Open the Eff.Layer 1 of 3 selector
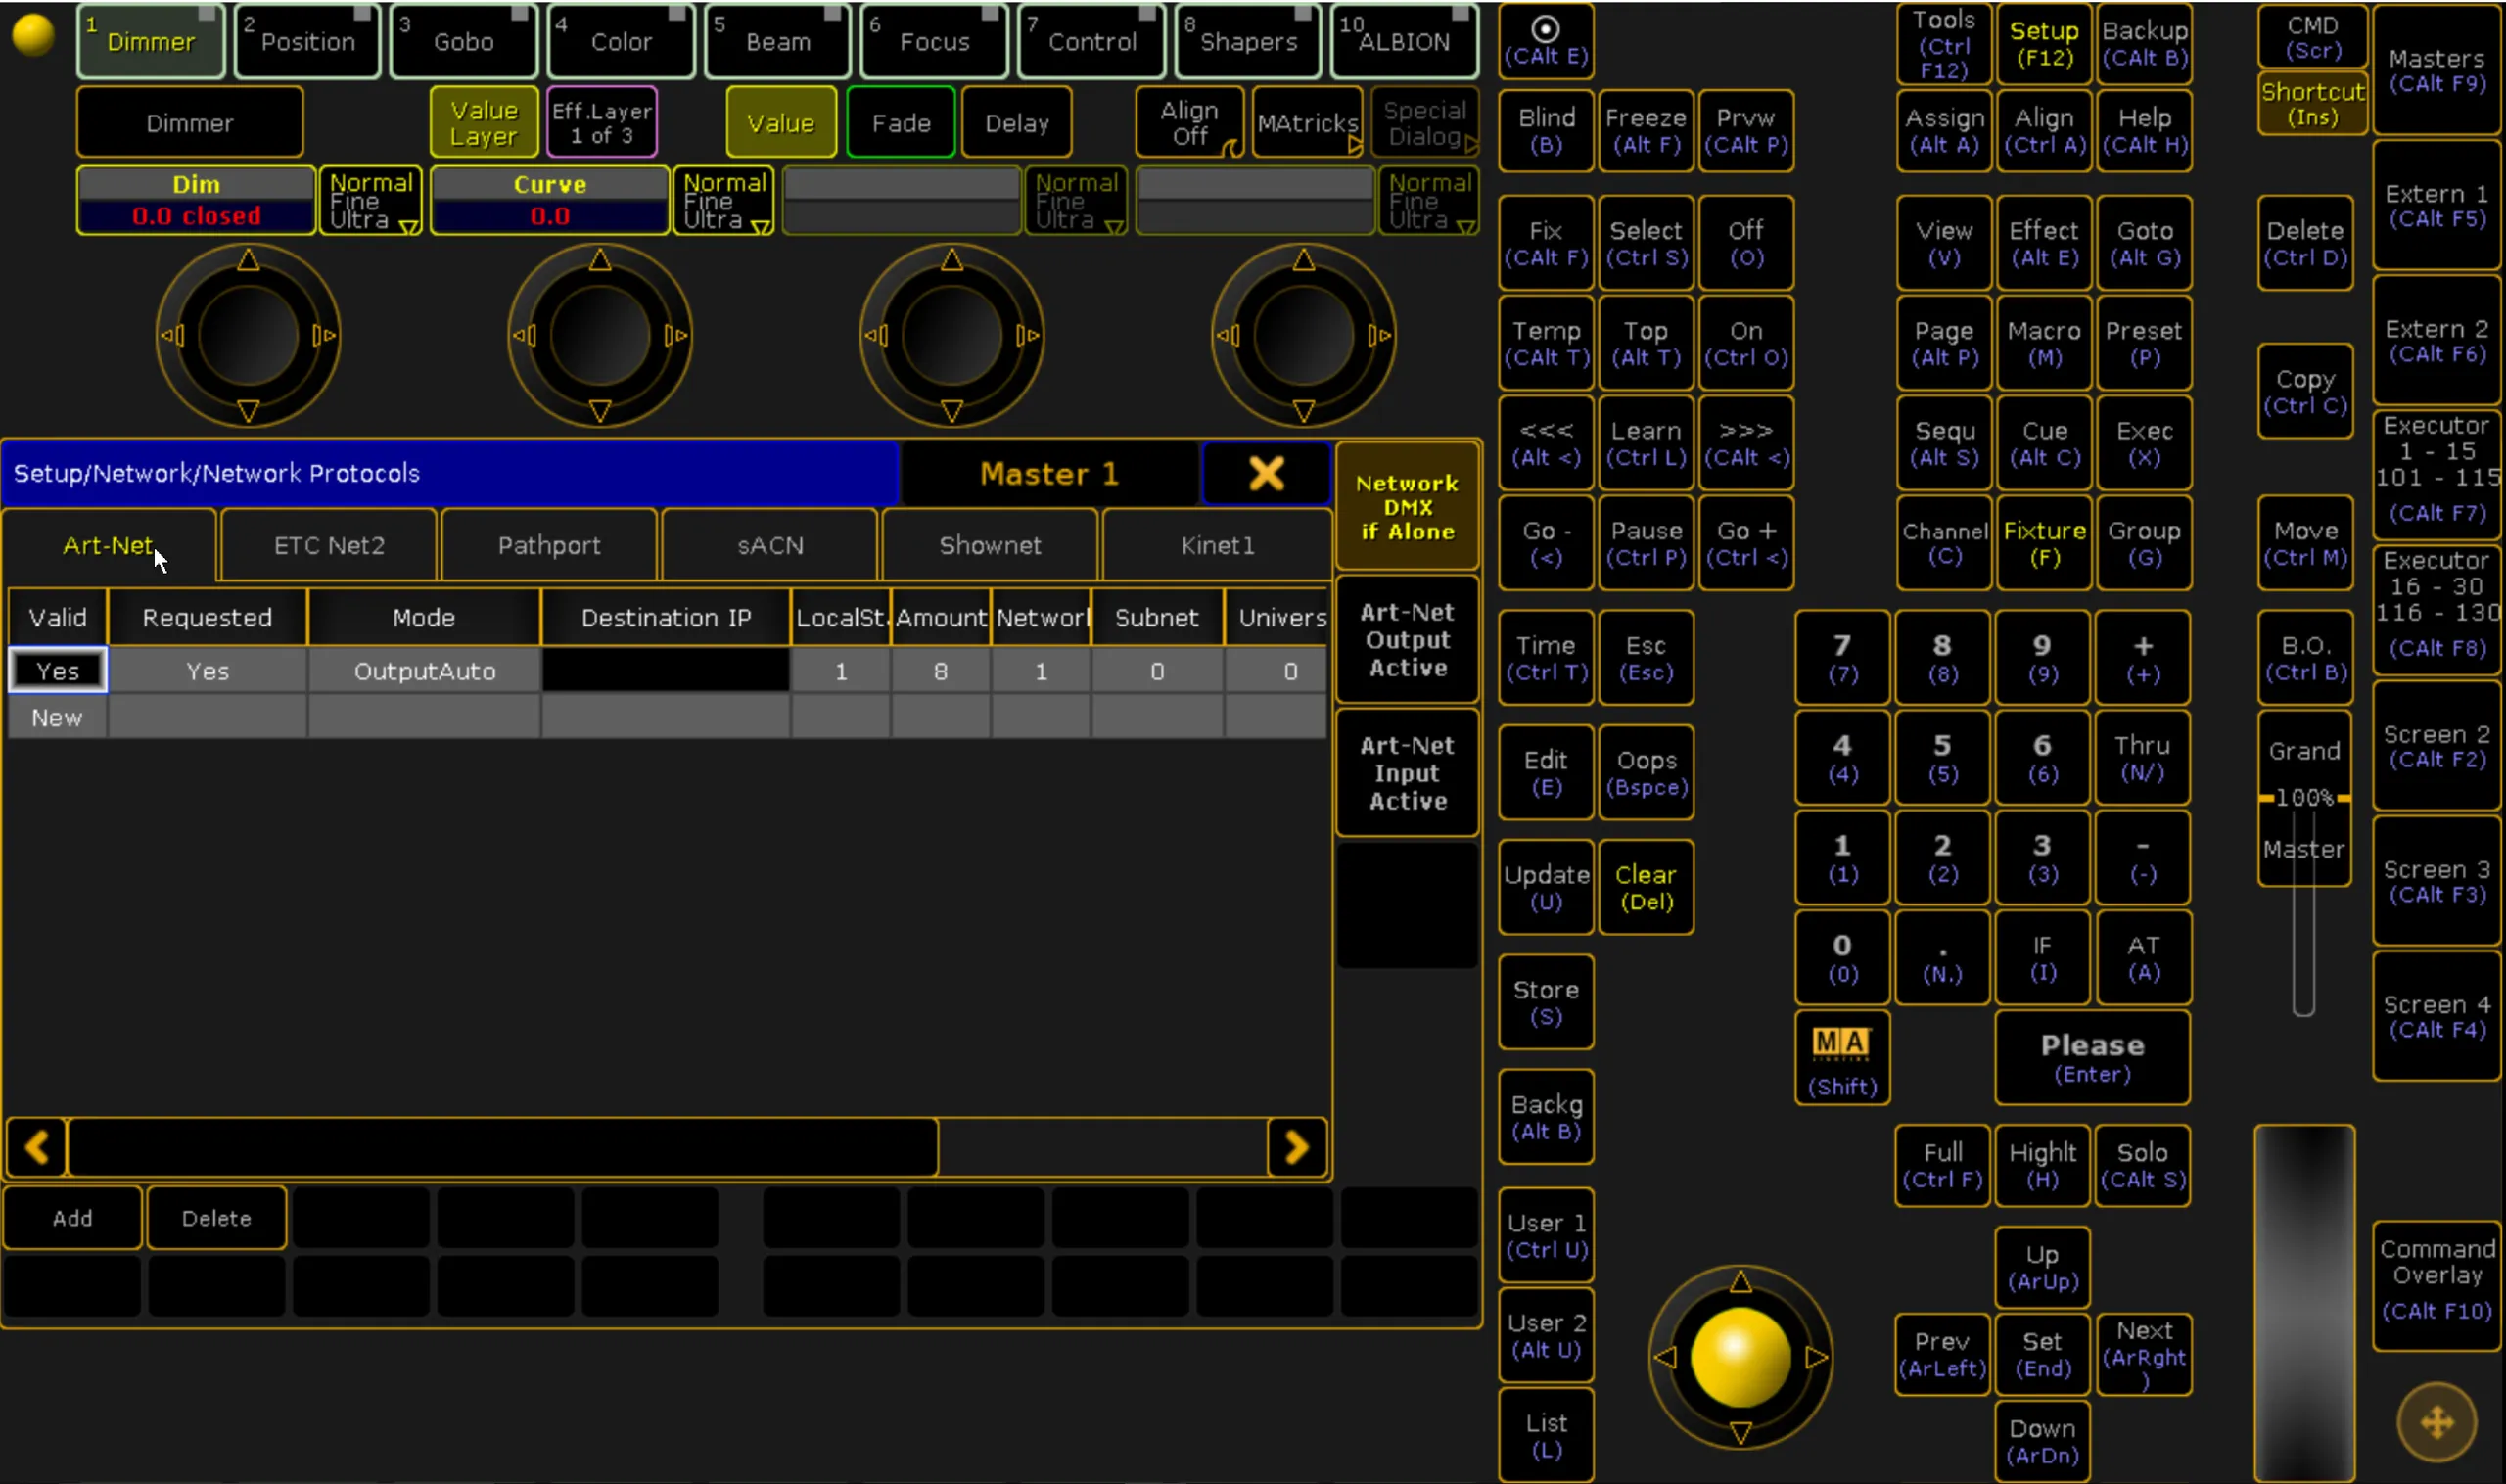The image size is (2506, 1484). tap(601, 123)
